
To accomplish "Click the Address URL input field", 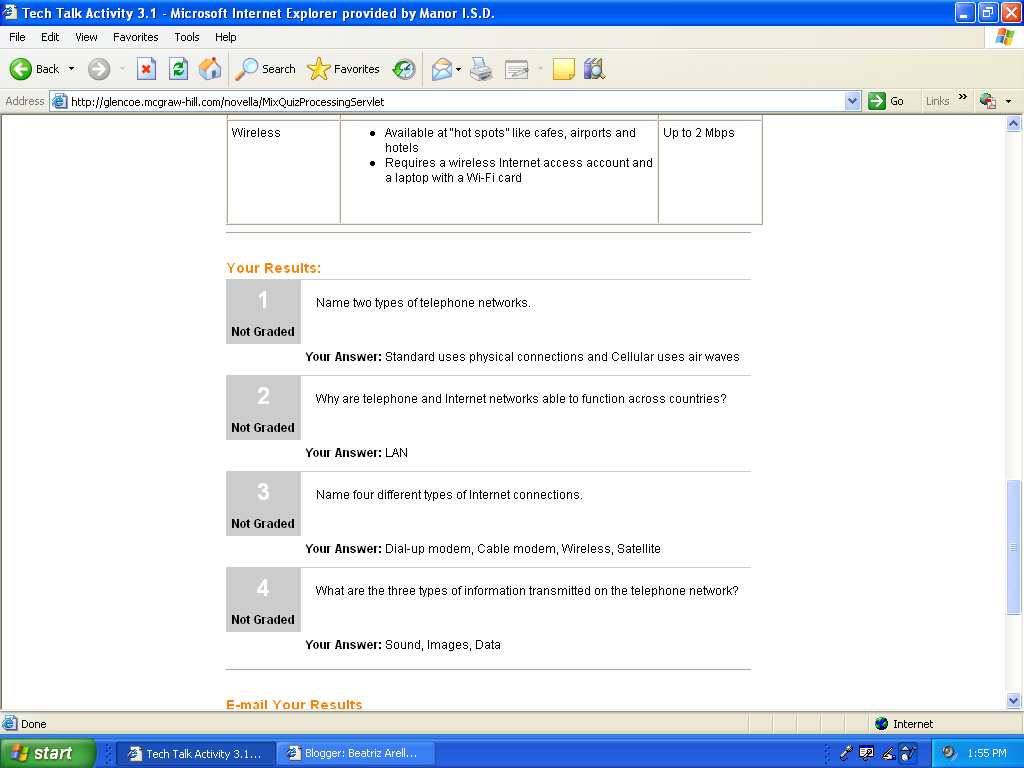I will 455,101.
